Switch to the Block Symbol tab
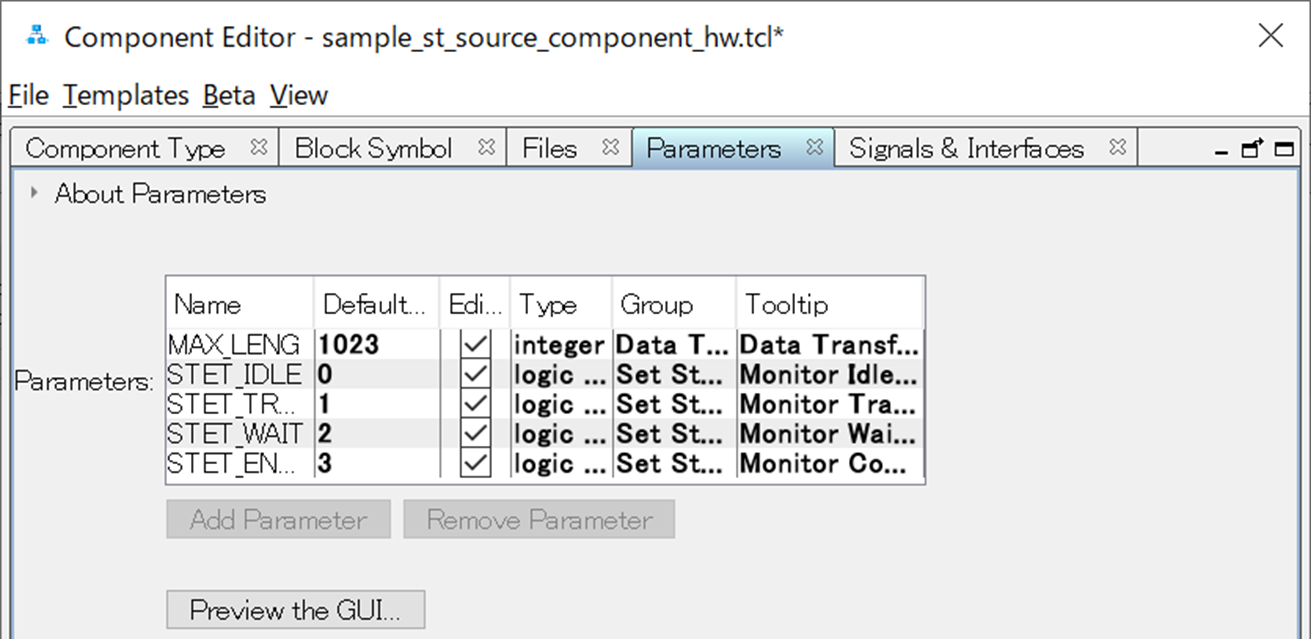This screenshot has height=639, width=1311. point(373,149)
